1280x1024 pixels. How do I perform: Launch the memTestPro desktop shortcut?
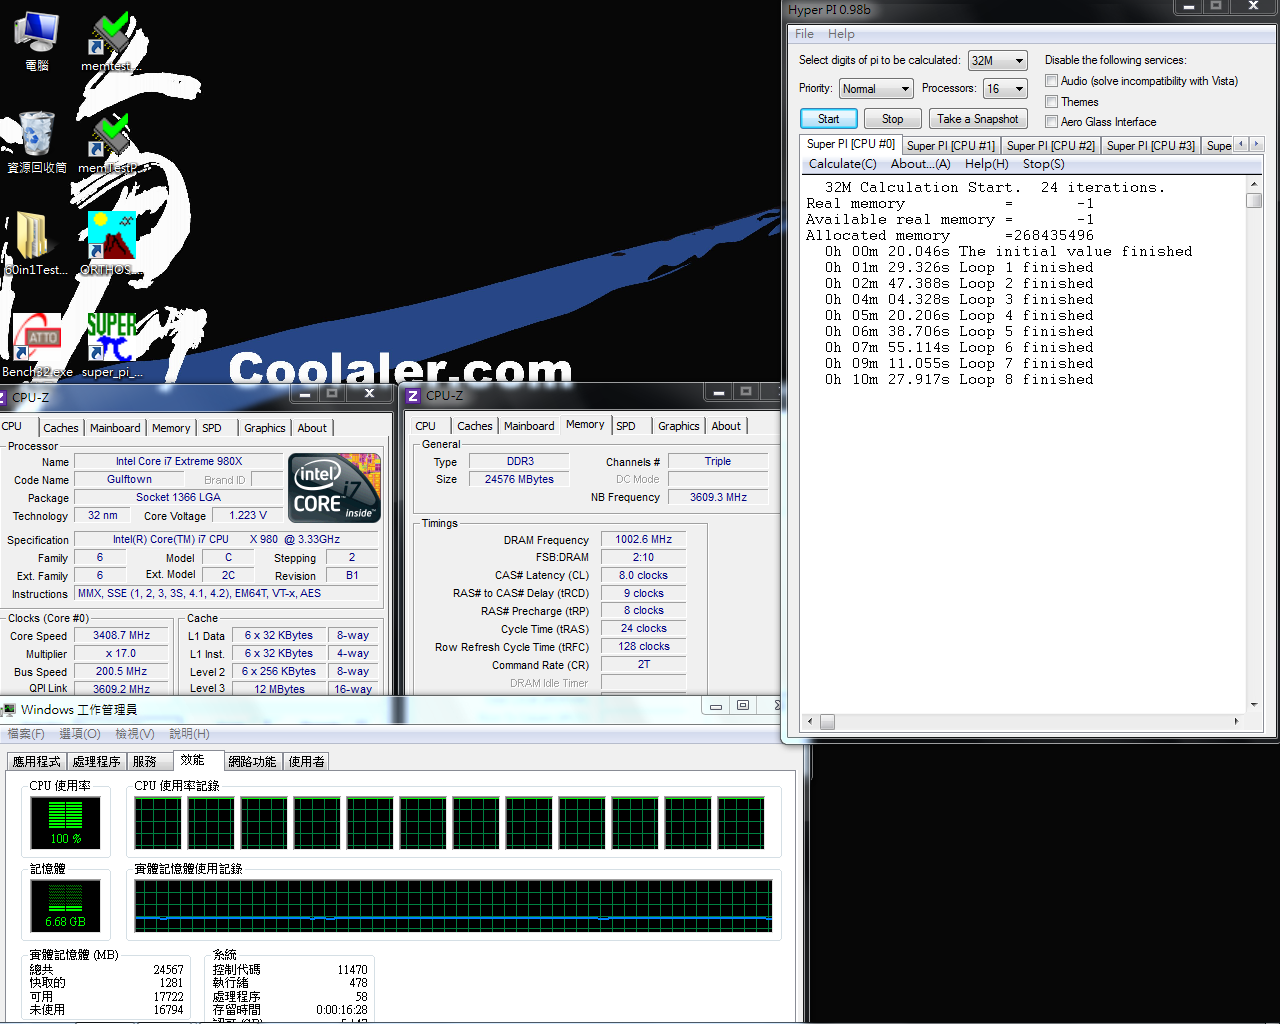[108, 143]
